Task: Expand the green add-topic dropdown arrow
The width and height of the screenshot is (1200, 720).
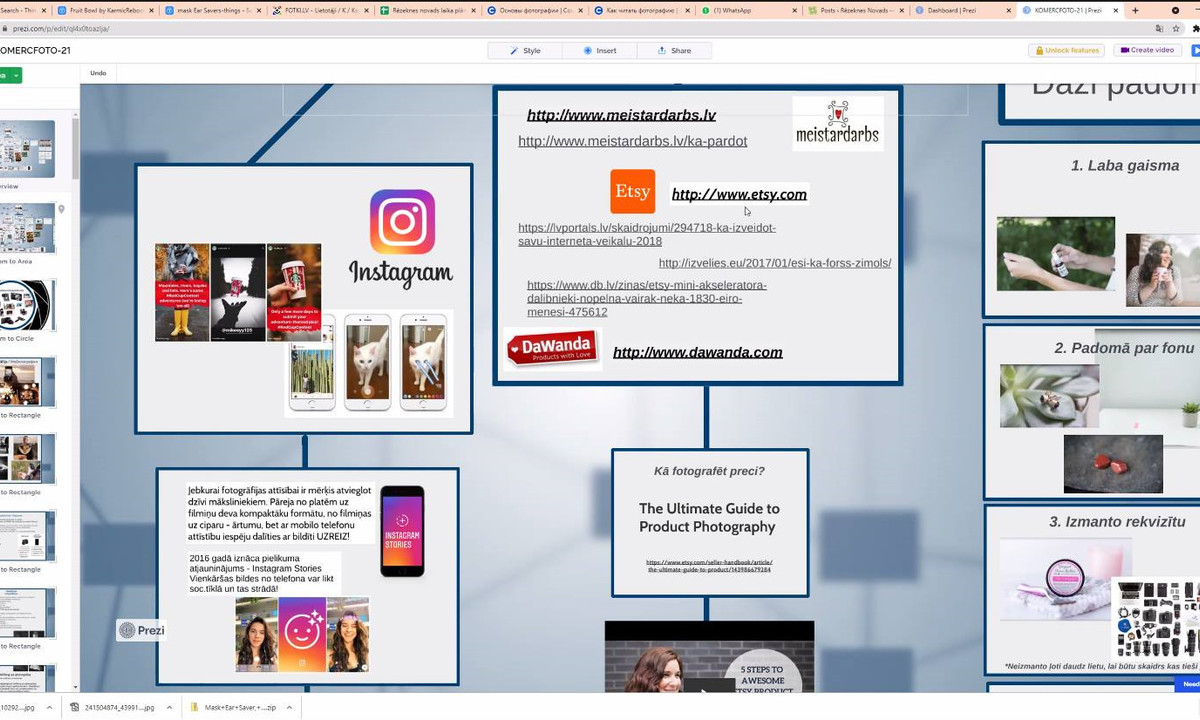Action: tap(16, 75)
